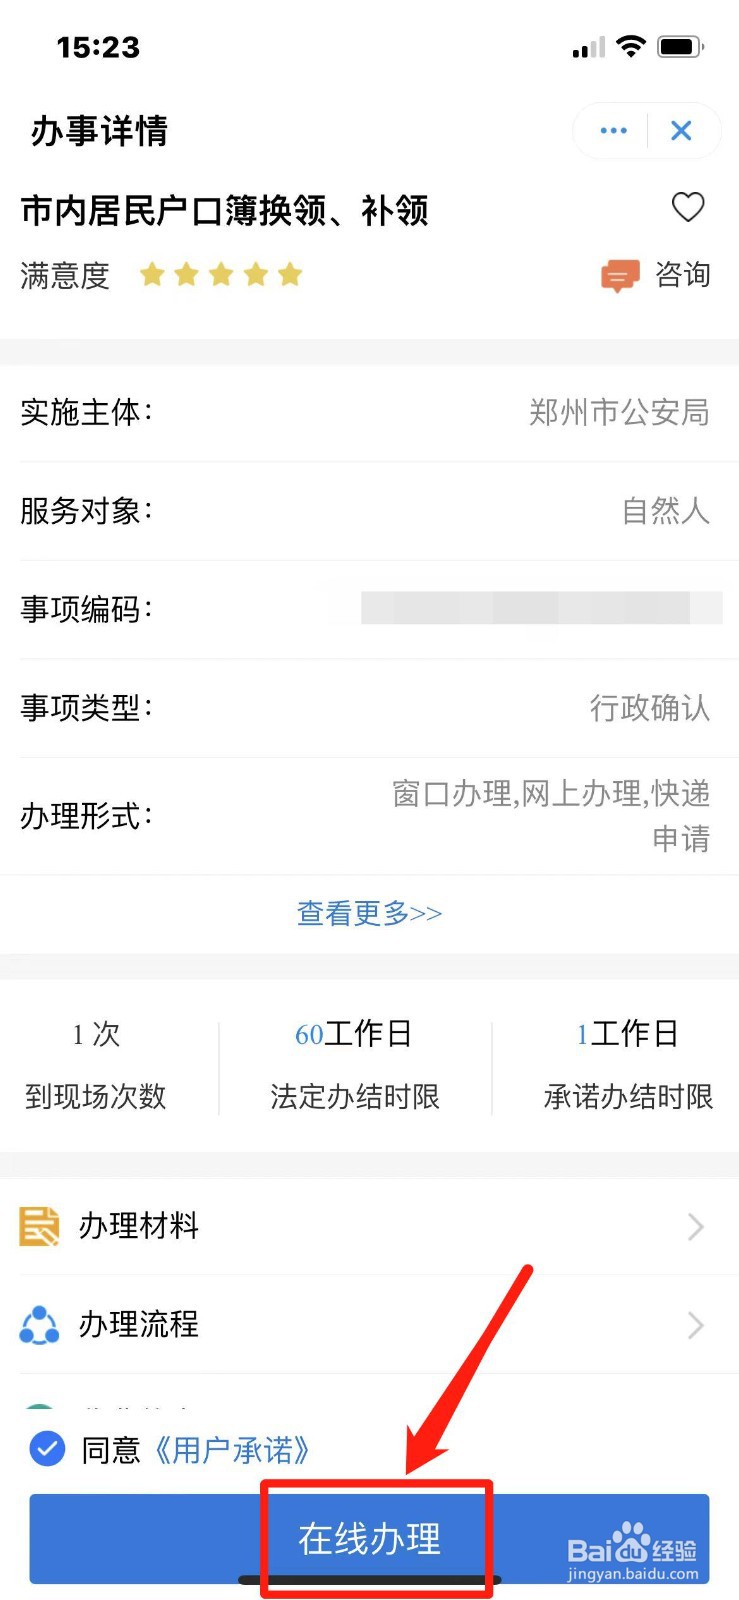
Task: Uncheck the 同意 agreement checkbox
Action: pyautogui.click(x=47, y=1448)
